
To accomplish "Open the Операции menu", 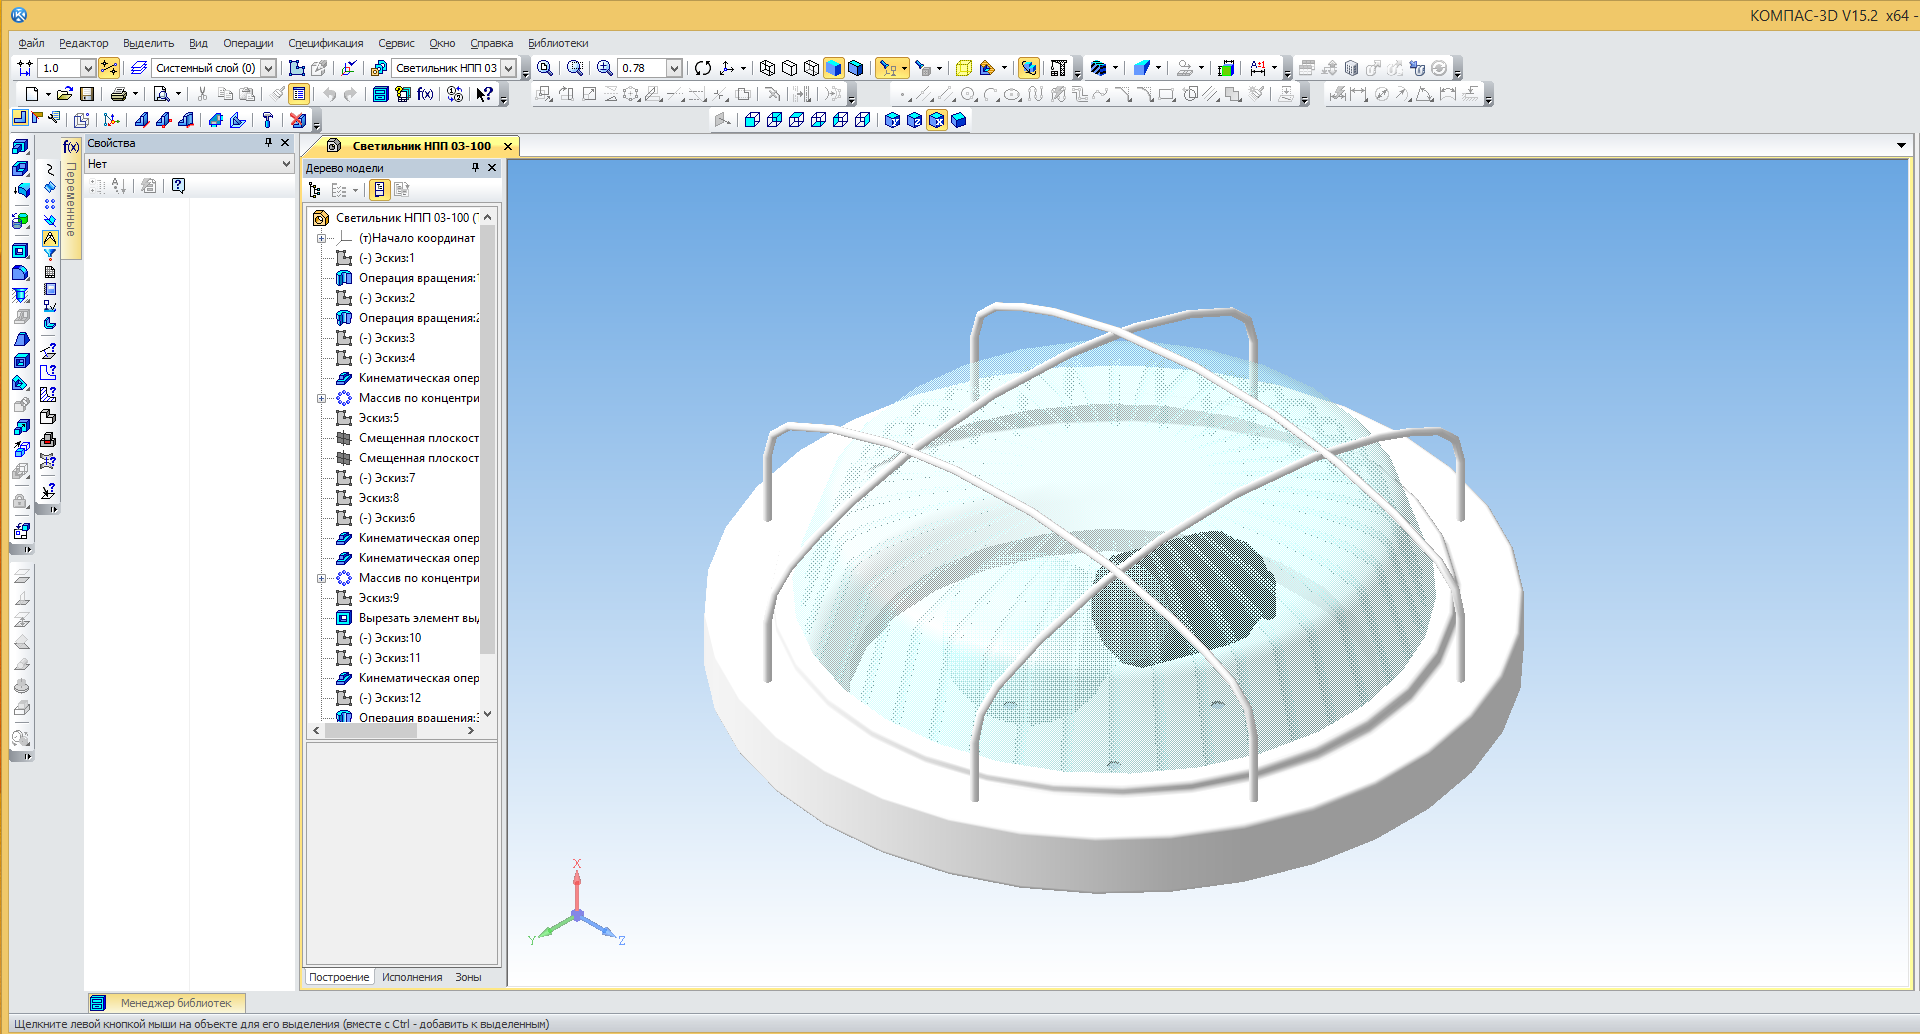I will (x=248, y=43).
